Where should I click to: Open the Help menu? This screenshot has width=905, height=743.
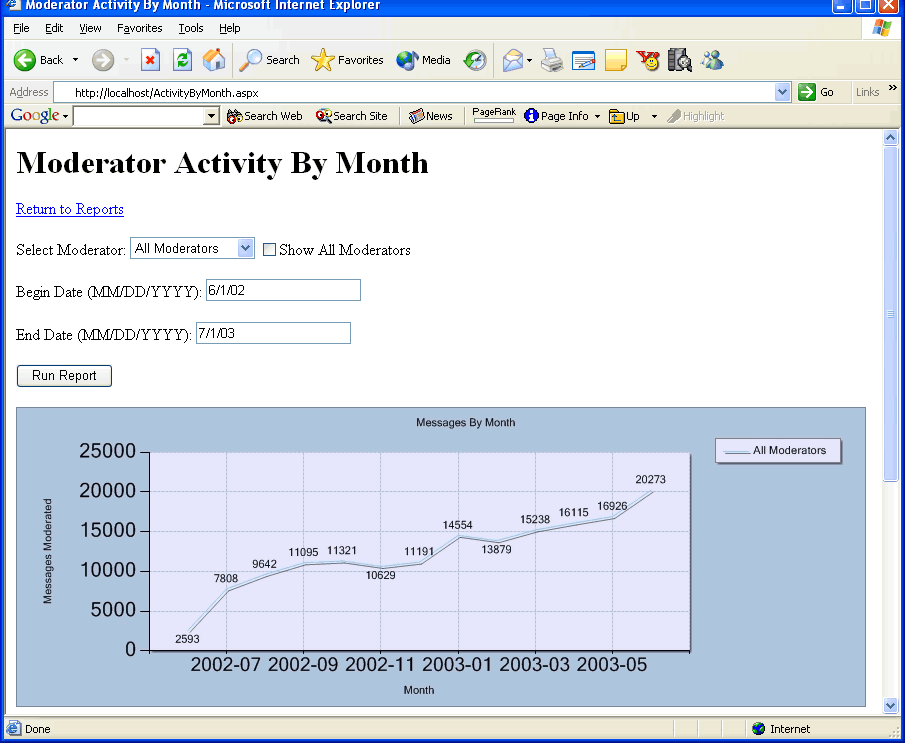(x=230, y=28)
